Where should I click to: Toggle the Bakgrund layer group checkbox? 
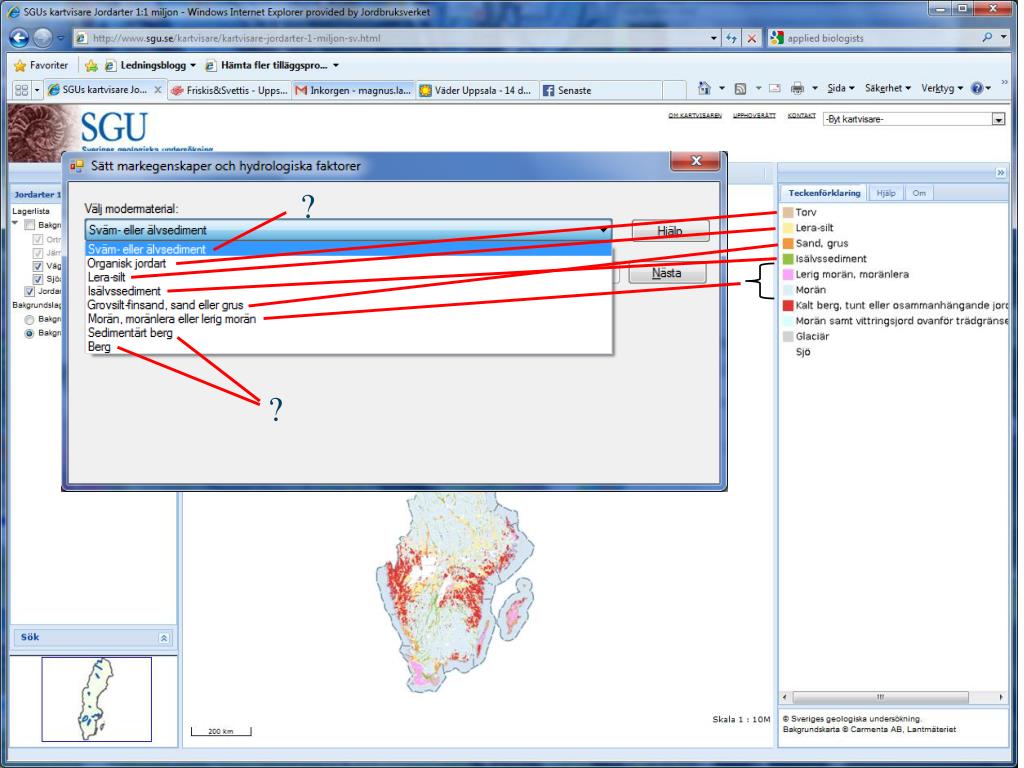point(29,225)
